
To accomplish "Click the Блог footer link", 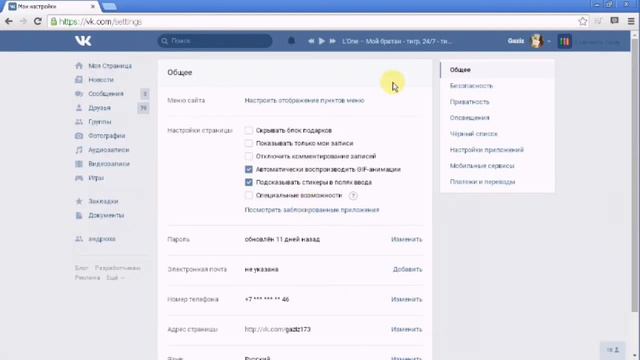I will click(81, 268).
